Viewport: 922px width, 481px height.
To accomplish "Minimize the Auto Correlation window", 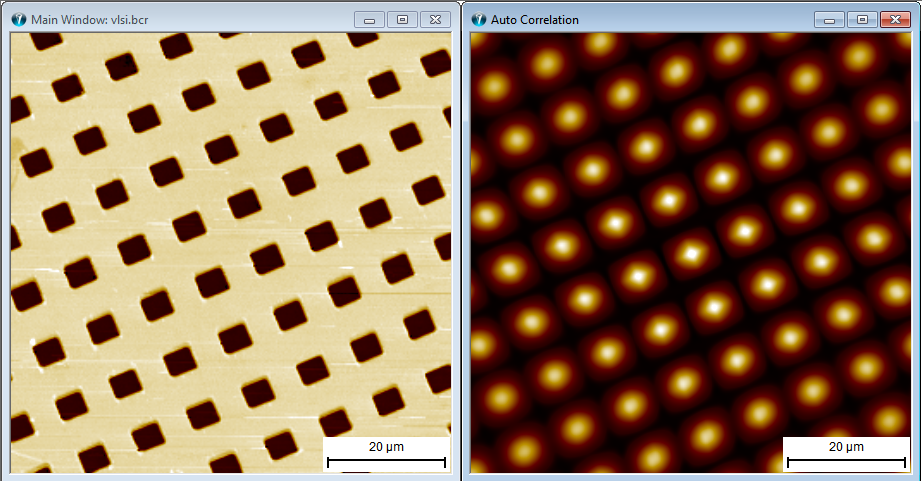I will click(x=829, y=19).
